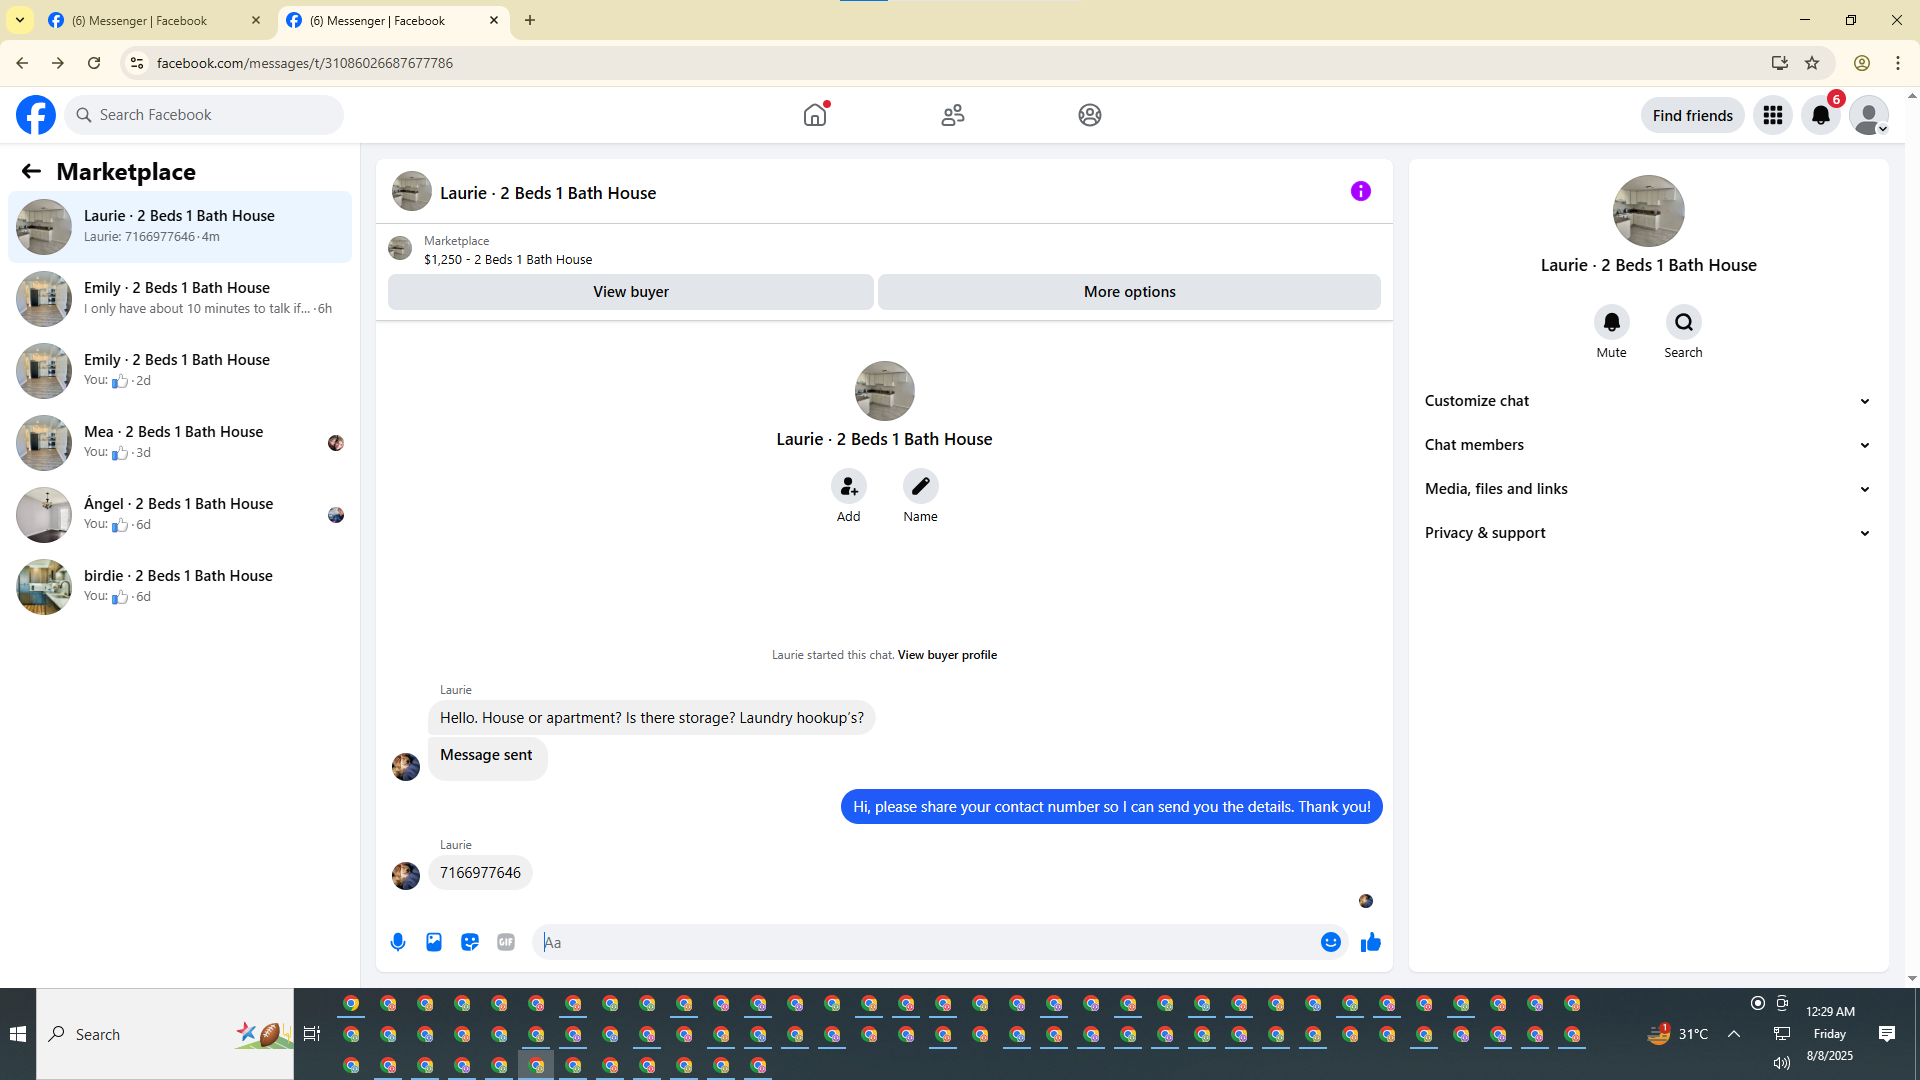
Task: Send a thumbs-up like
Action: (x=1370, y=942)
